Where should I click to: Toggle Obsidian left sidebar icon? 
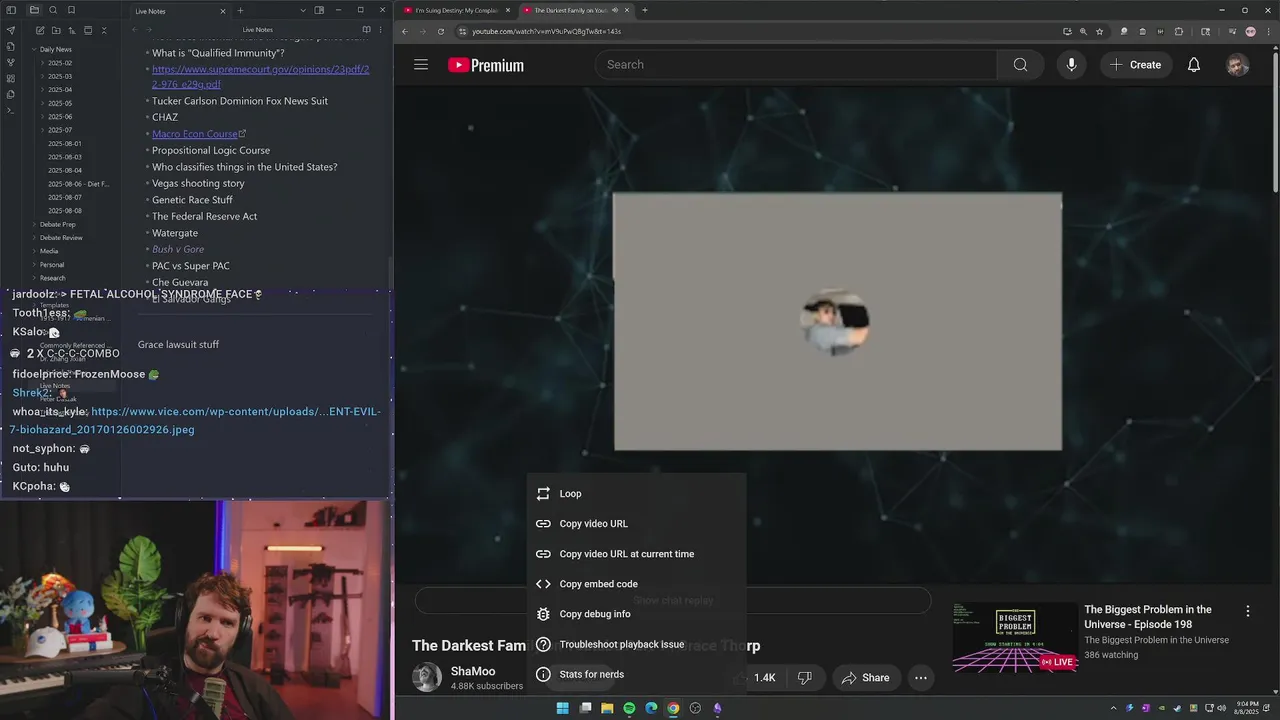[x=11, y=10]
